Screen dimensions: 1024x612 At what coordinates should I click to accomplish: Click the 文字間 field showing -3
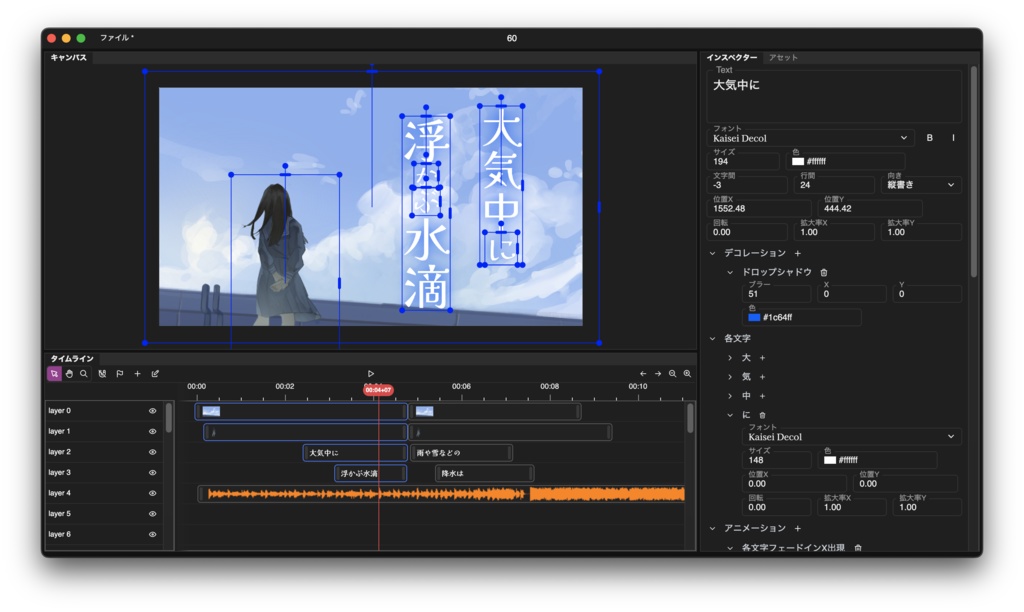[747, 185]
